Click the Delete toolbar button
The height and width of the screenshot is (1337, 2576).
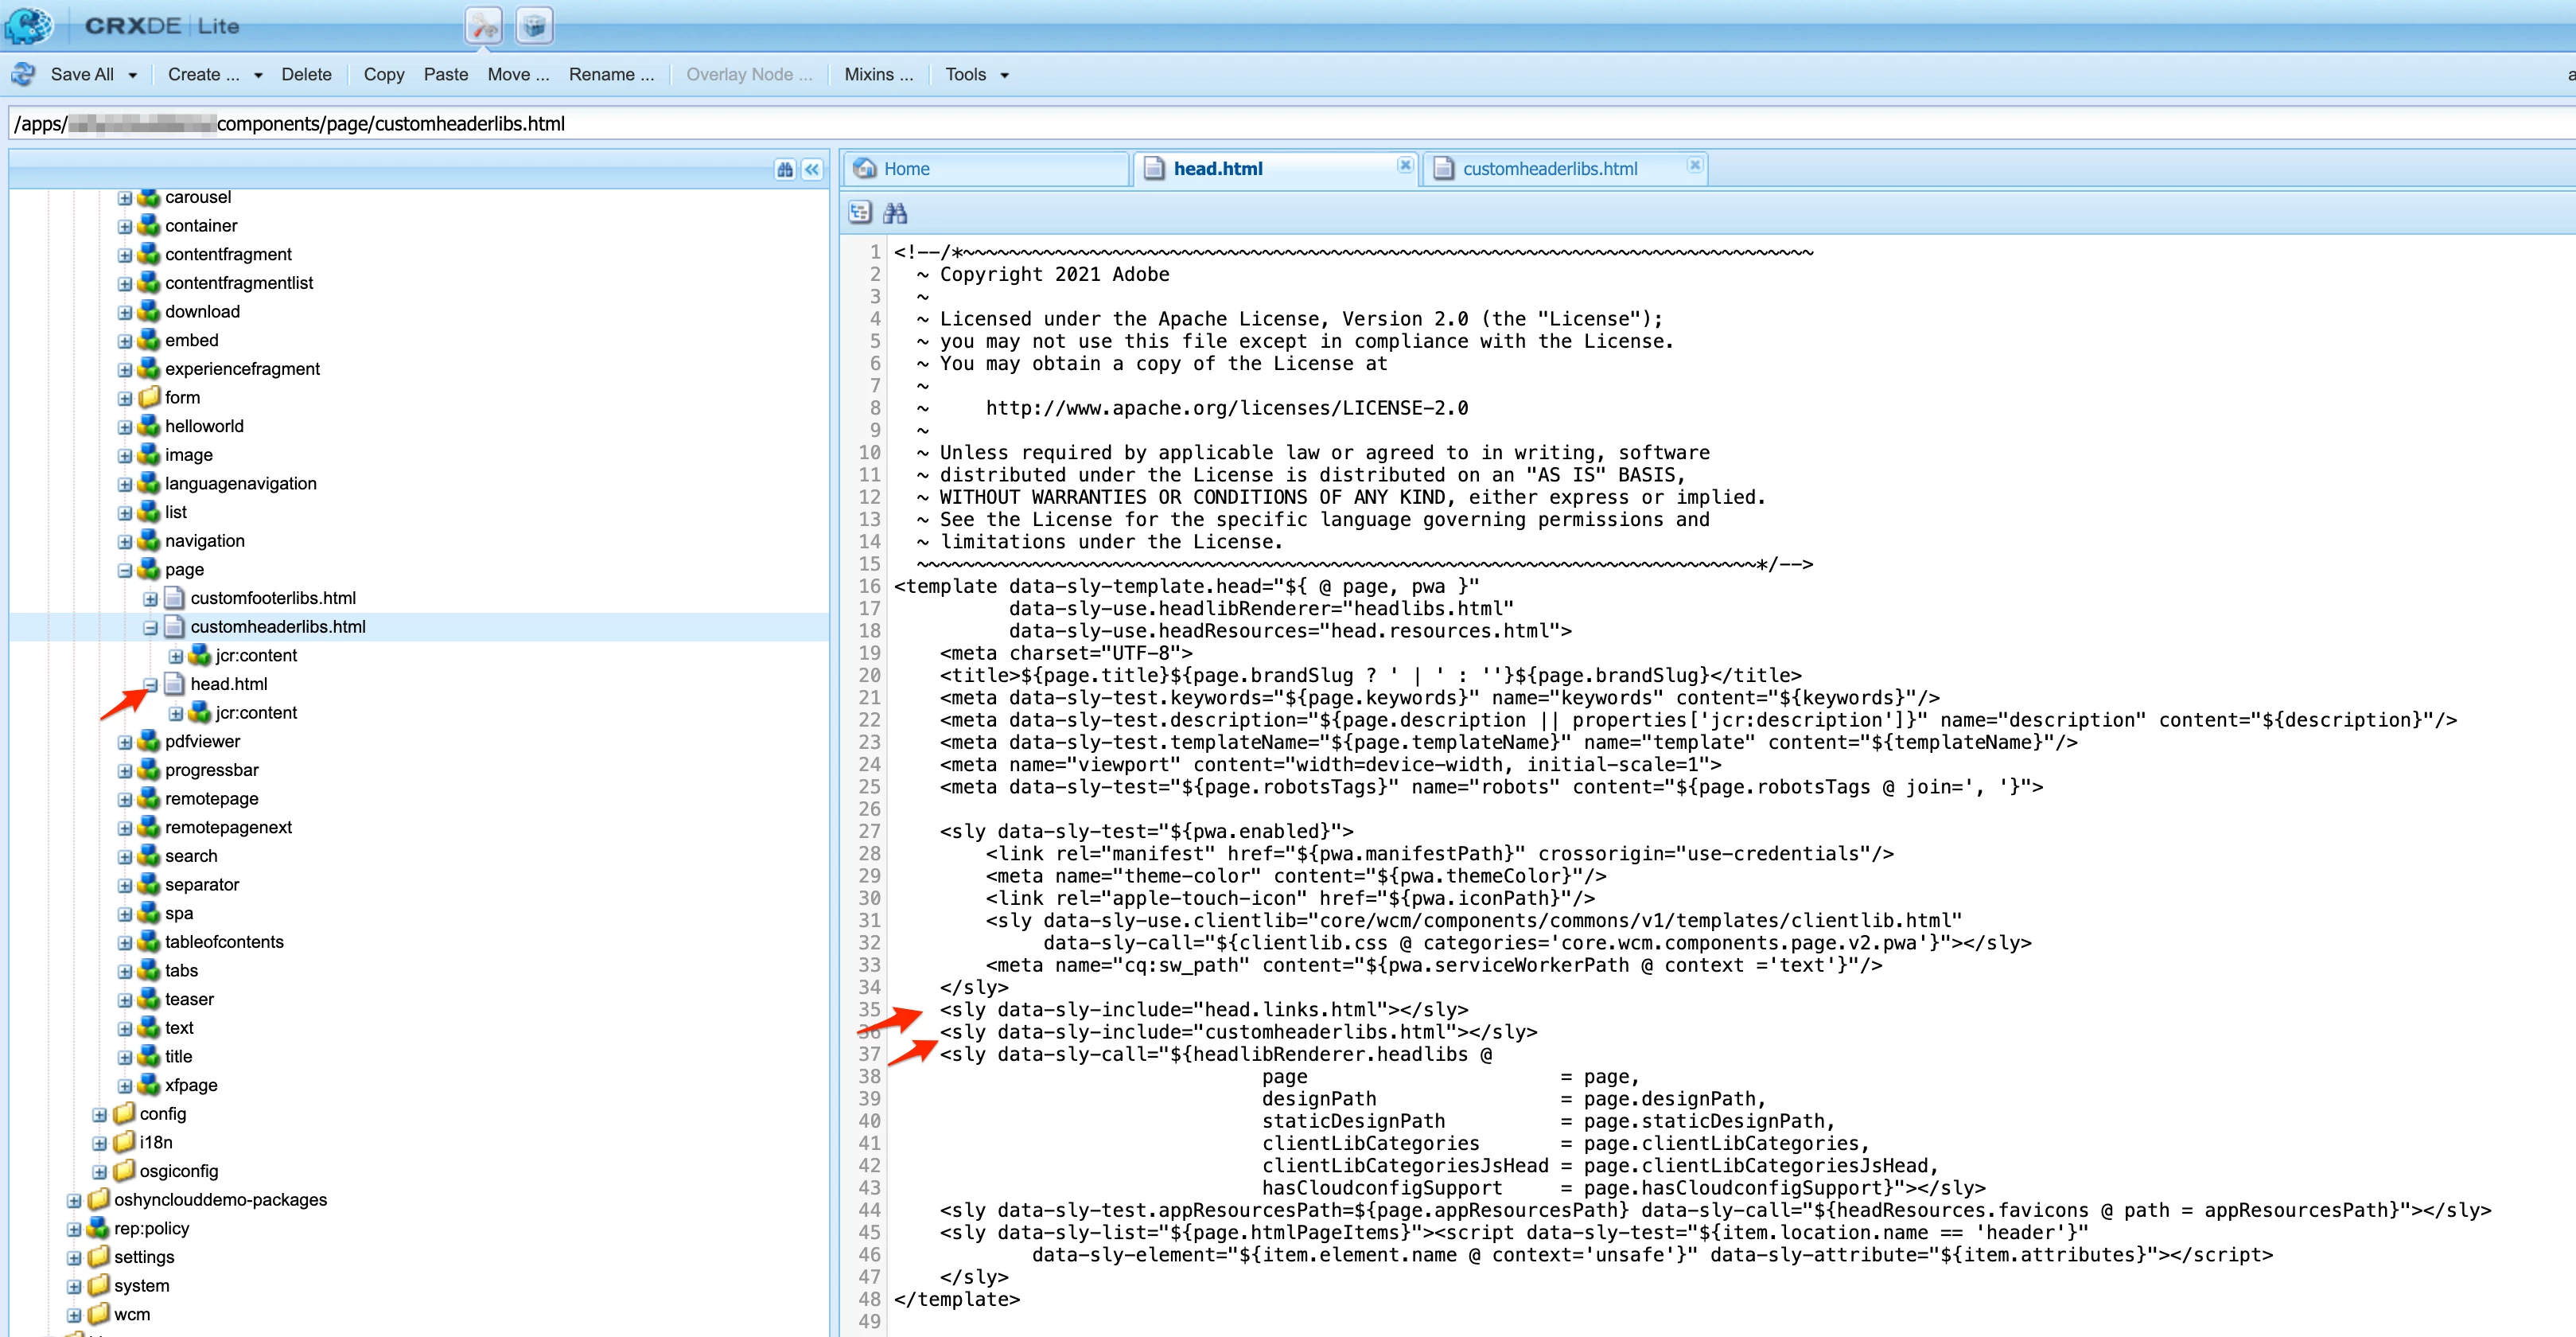pos(306,75)
